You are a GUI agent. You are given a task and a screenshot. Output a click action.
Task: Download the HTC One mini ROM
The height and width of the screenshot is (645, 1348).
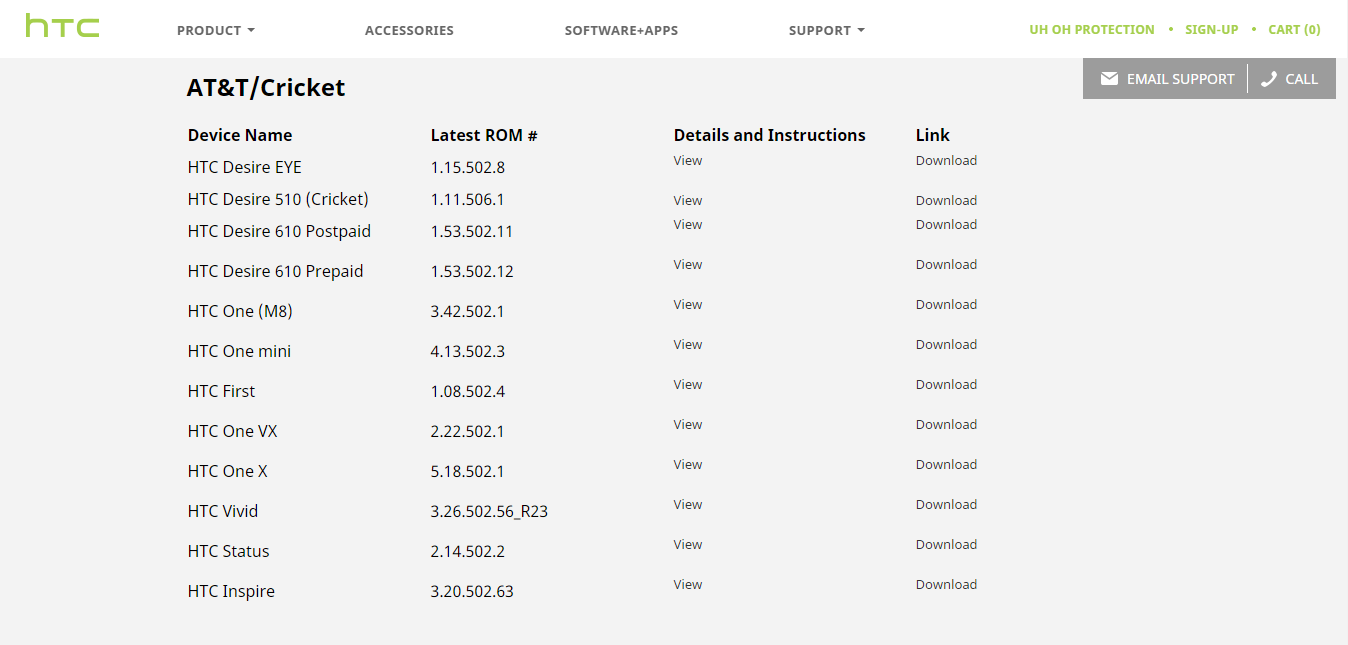pos(946,344)
